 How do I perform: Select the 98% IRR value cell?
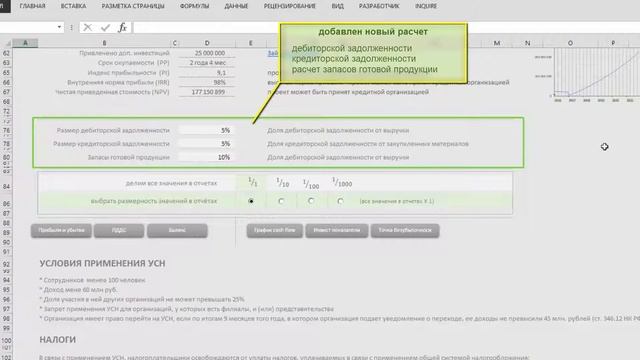pos(207,82)
